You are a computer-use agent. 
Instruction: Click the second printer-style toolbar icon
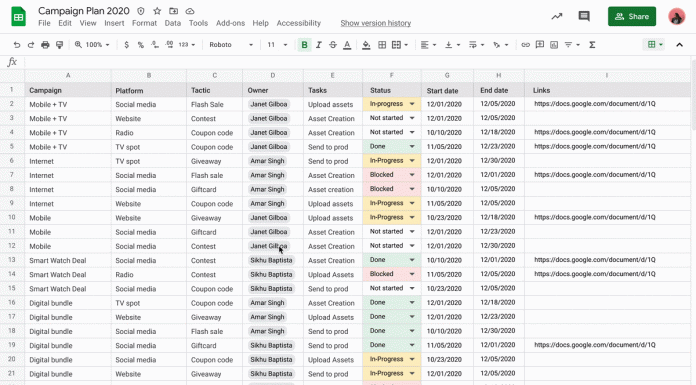click(x=59, y=45)
